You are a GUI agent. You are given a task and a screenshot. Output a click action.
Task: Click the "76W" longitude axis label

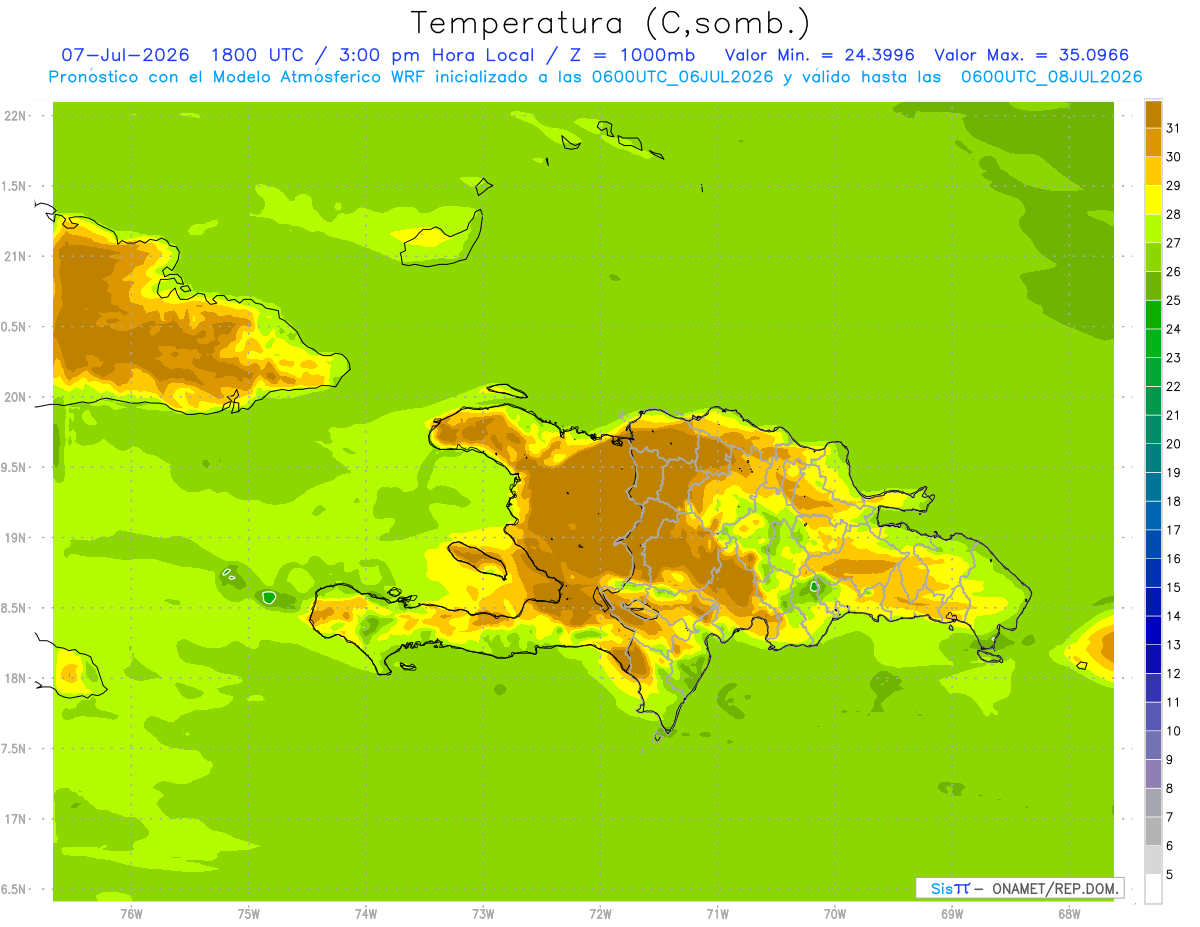131,913
